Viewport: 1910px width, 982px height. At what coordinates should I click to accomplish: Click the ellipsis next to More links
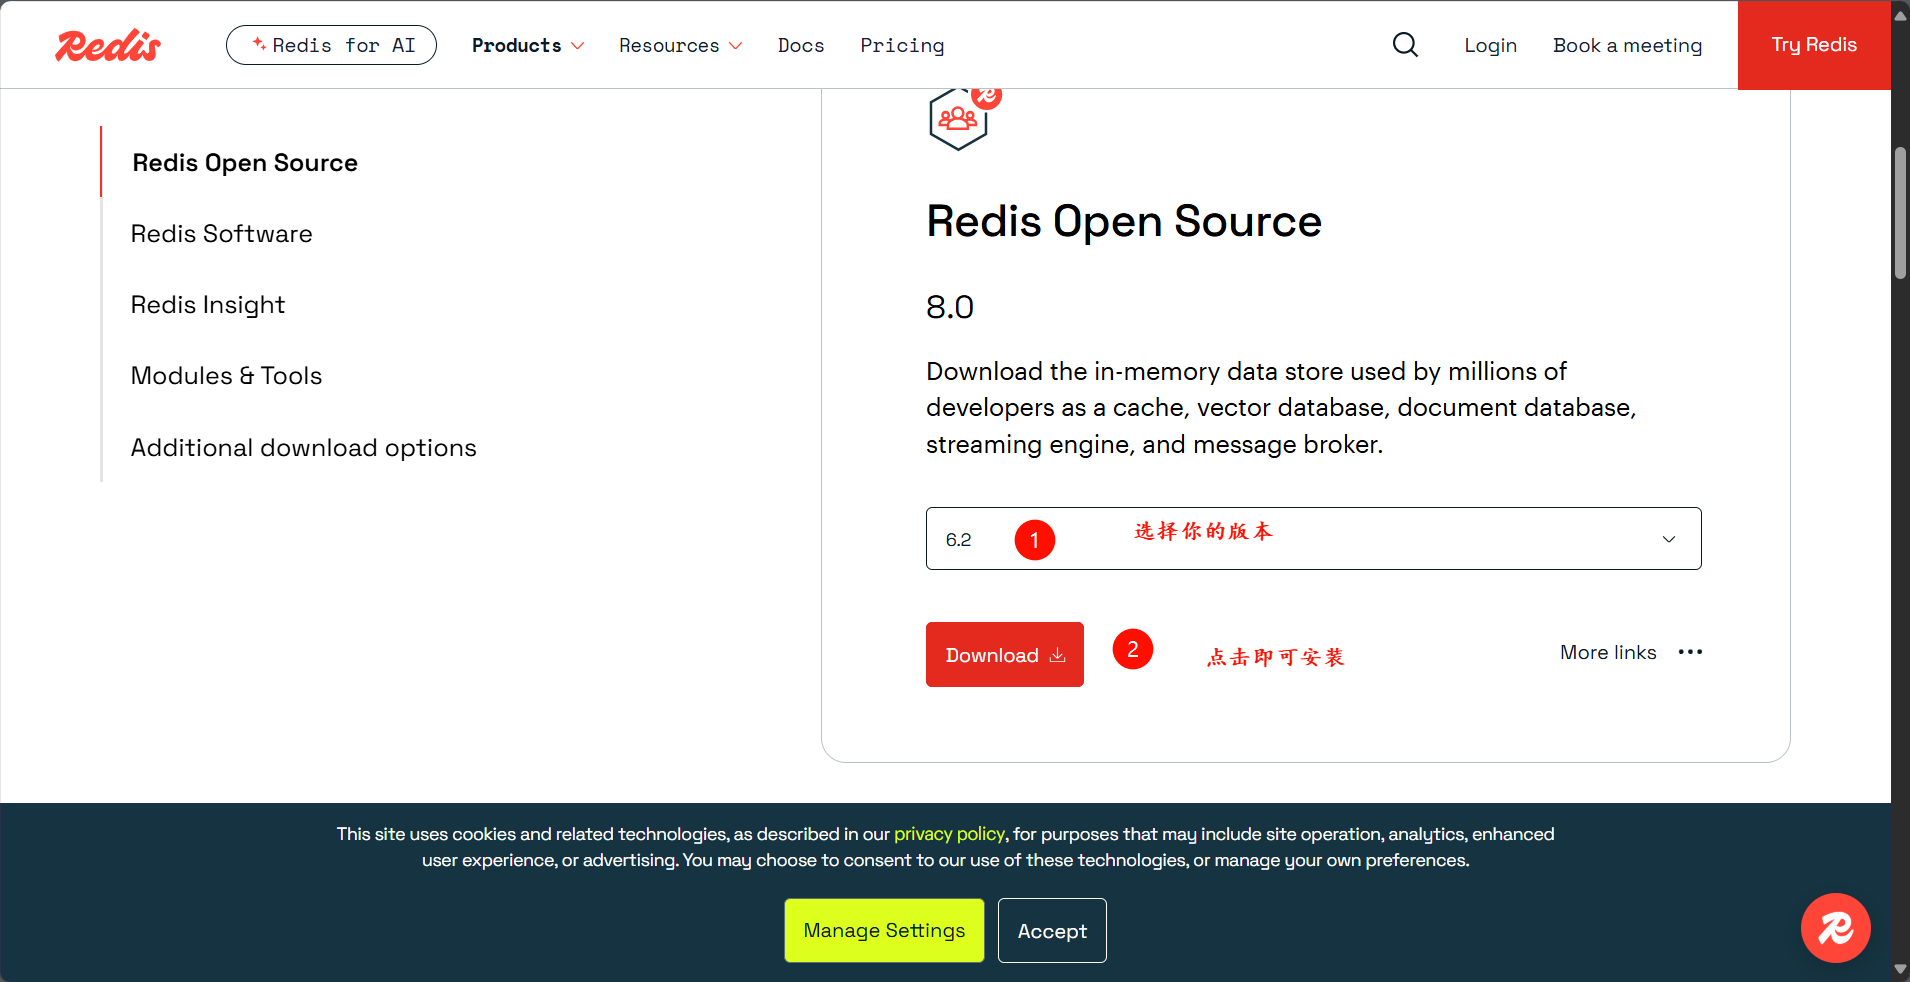tap(1689, 652)
